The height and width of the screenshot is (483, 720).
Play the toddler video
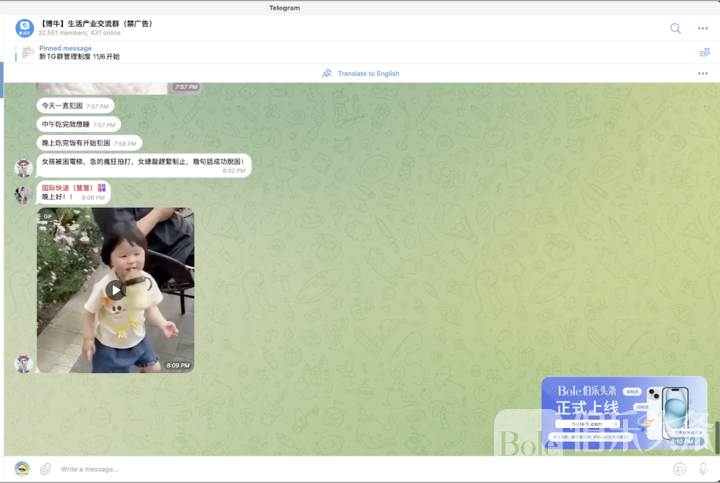click(x=116, y=290)
